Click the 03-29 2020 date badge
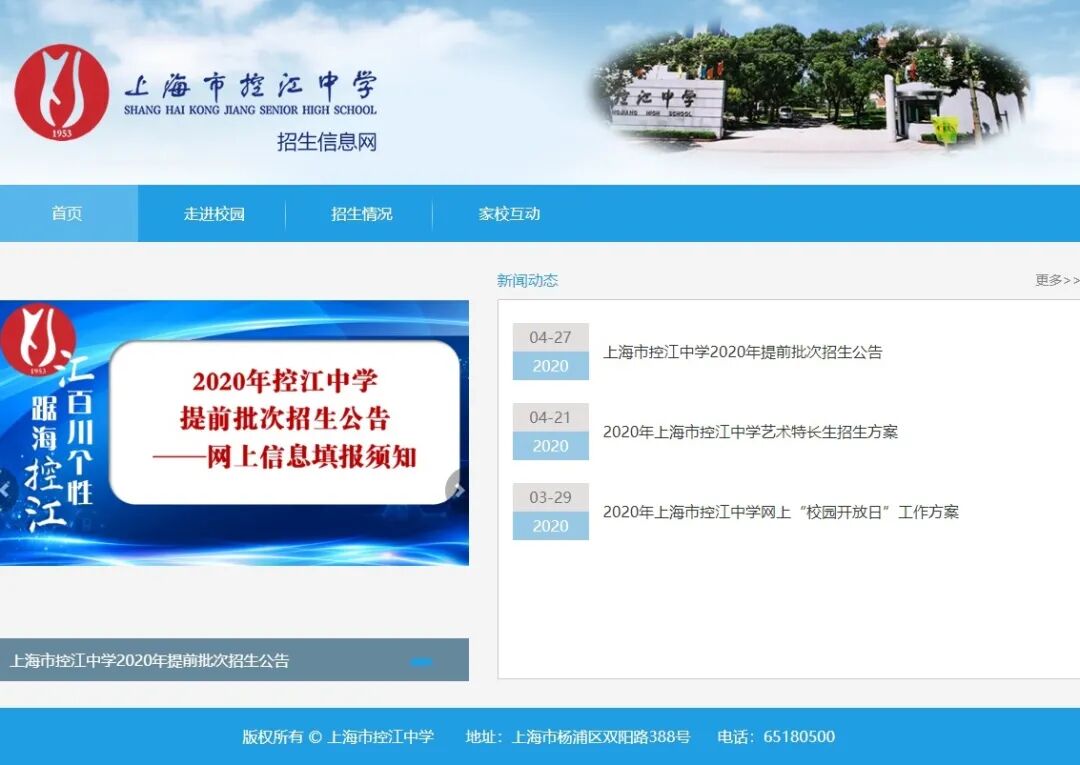This screenshot has width=1080, height=765. pyautogui.click(x=550, y=511)
